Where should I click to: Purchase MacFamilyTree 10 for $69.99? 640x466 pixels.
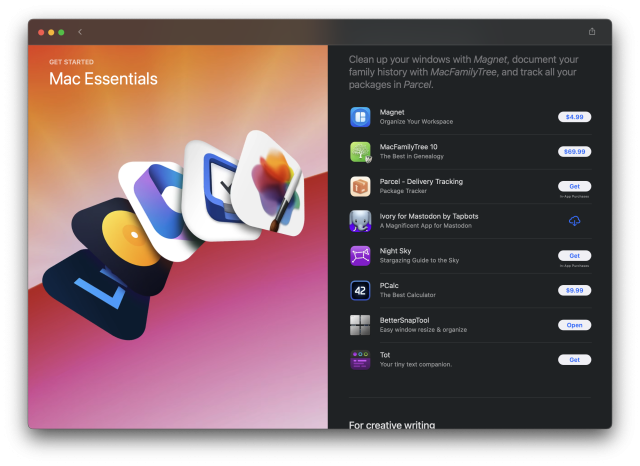point(574,152)
